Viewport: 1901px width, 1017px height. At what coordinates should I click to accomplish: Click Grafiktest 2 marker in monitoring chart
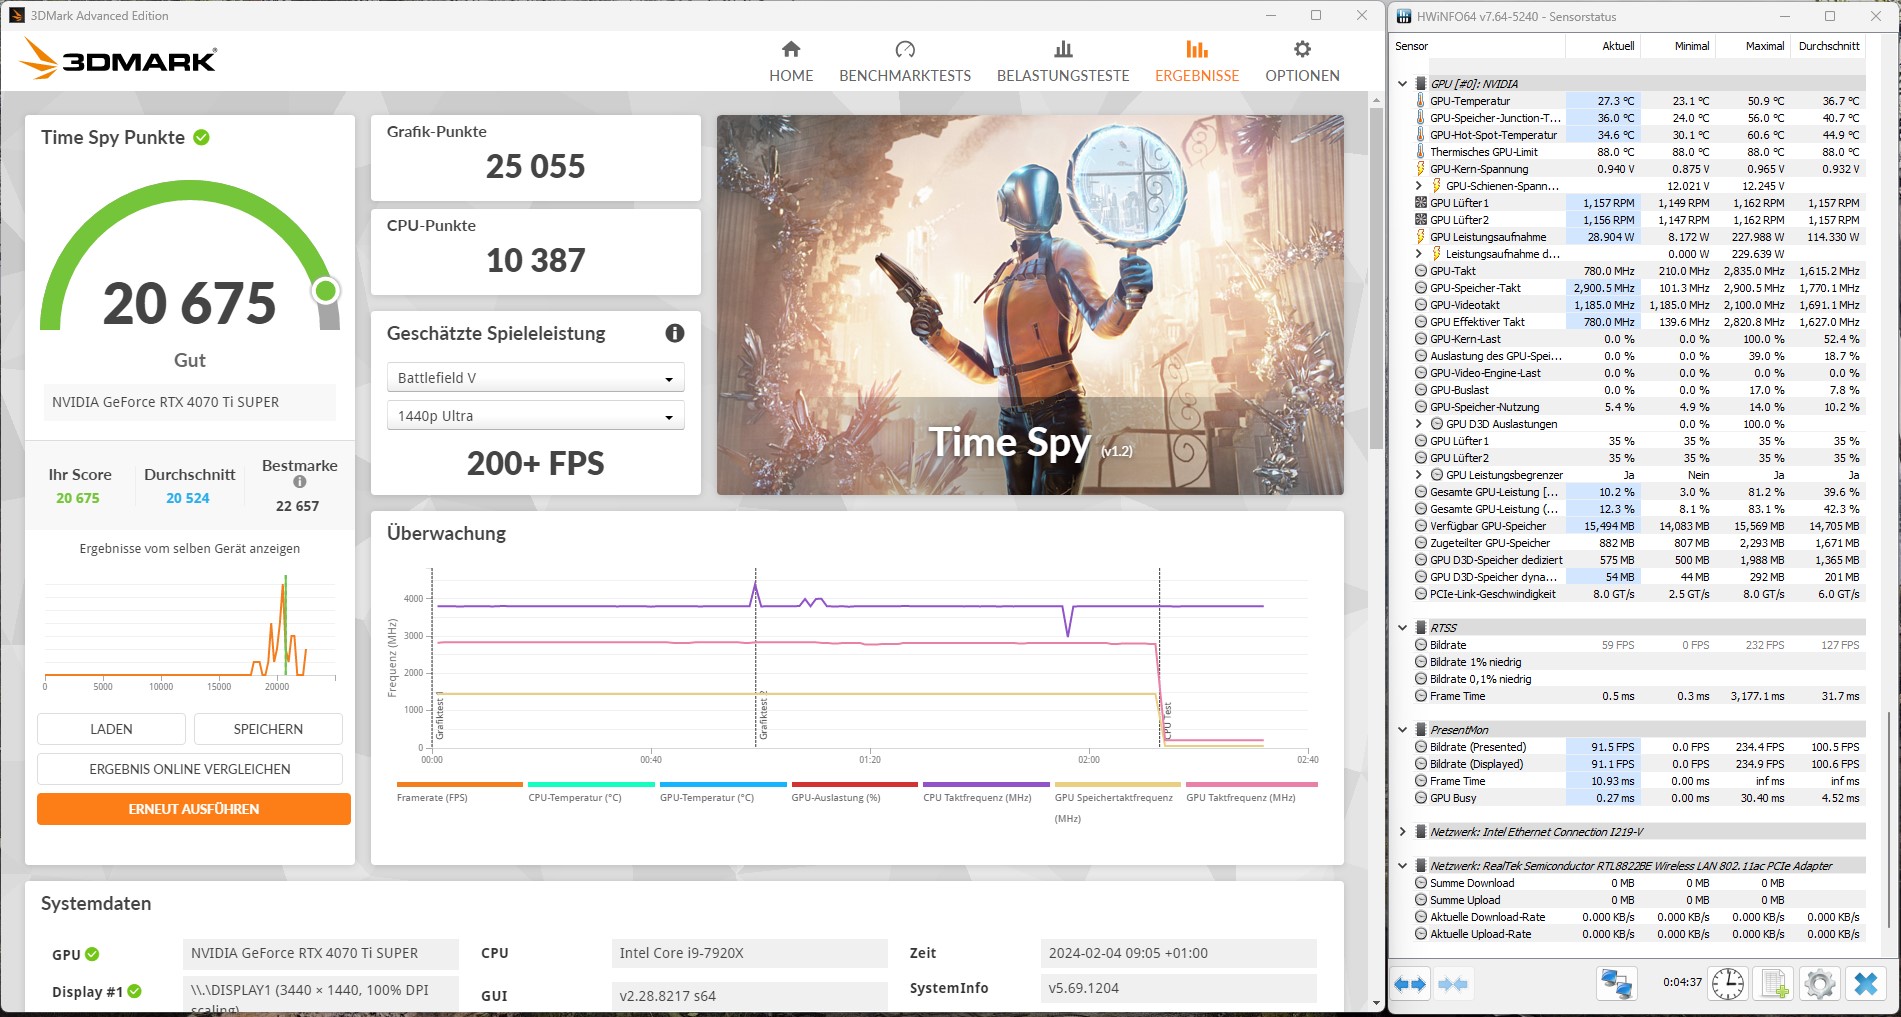(x=764, y=716)
